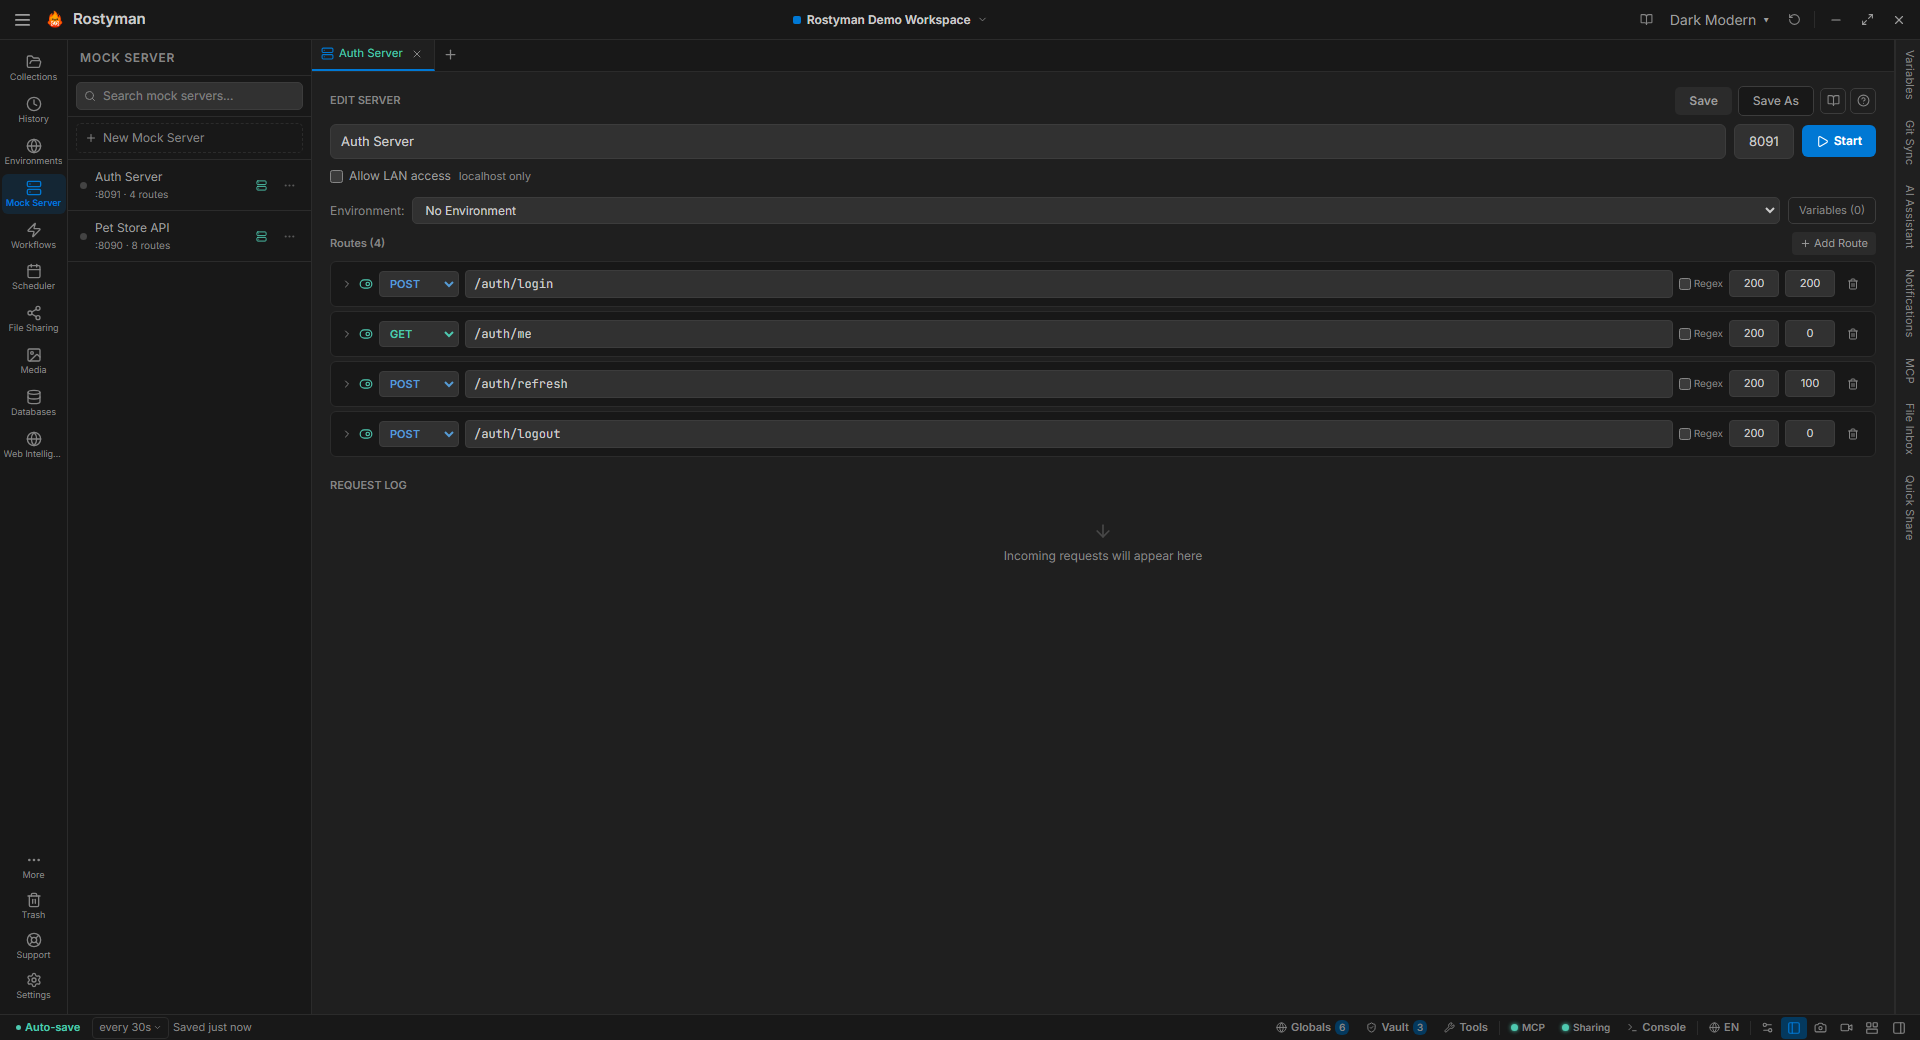
Task: Toggle enabled eye for /auth/login route
Action: (x=366, y=284)
